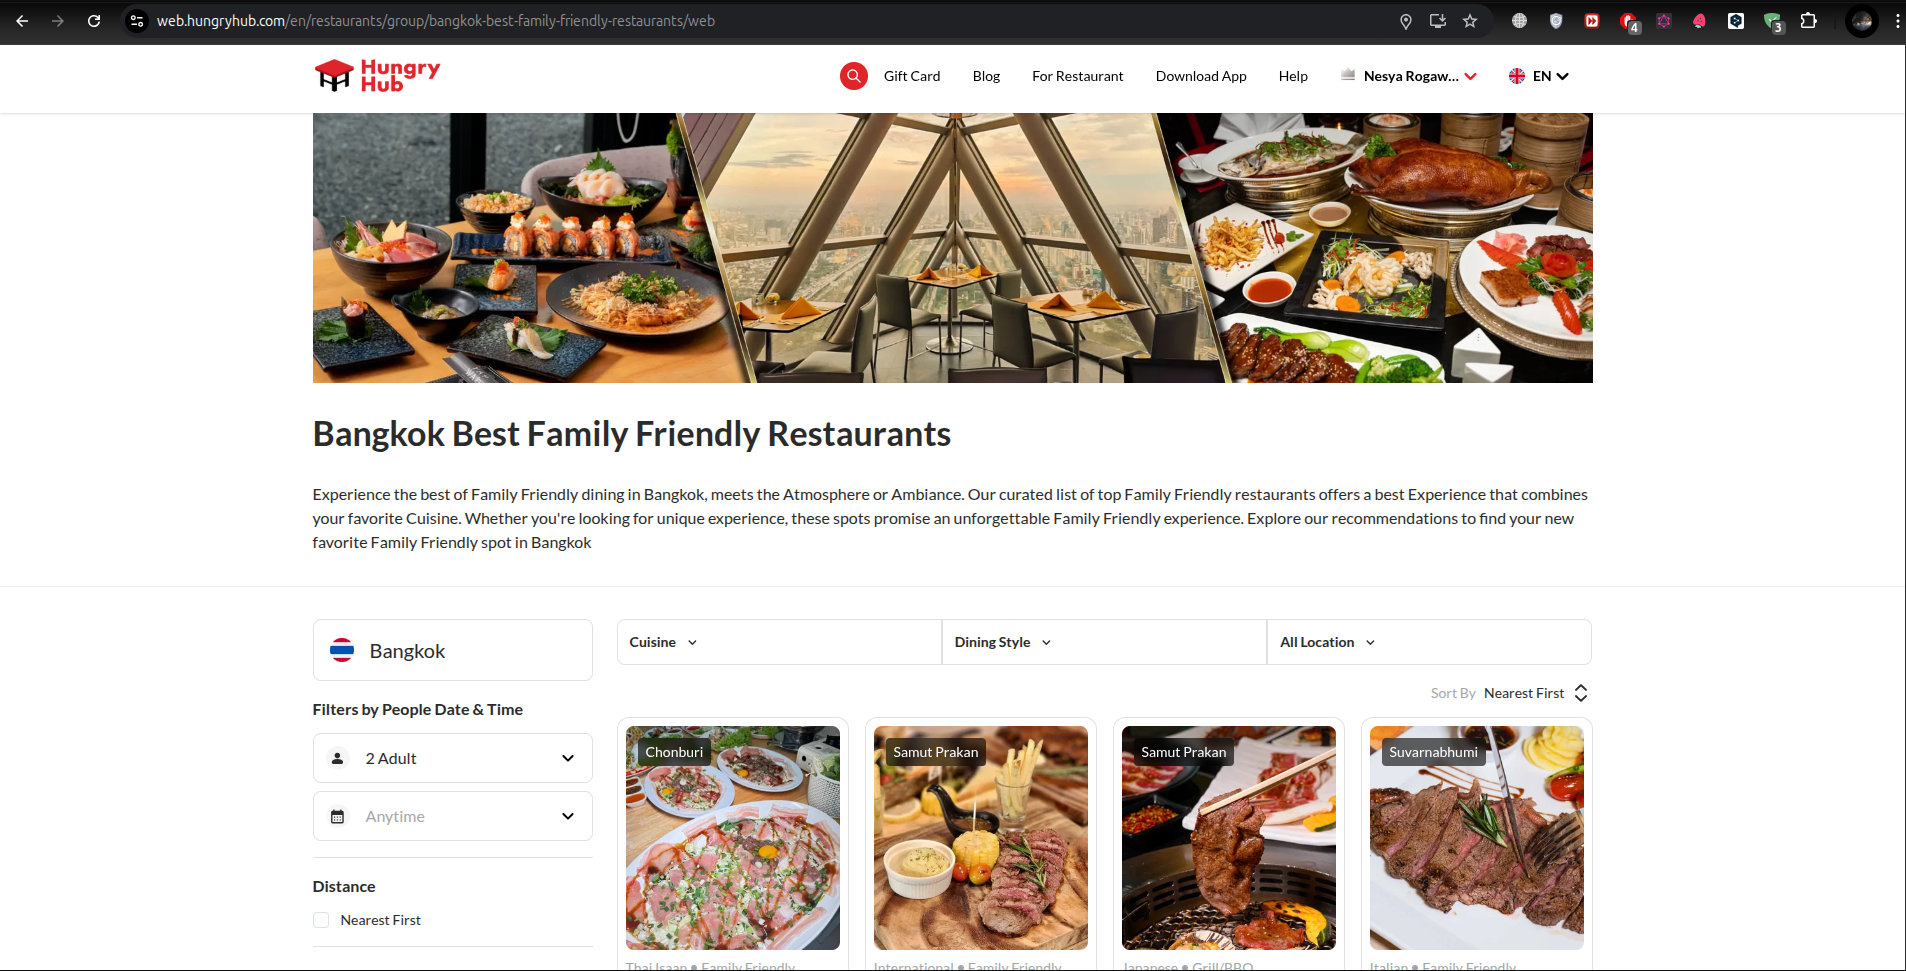Image resolution: width=1906 pixels, height=971 pixels.
Task: Open the Gift Card menu item
Action: [911, 76]
